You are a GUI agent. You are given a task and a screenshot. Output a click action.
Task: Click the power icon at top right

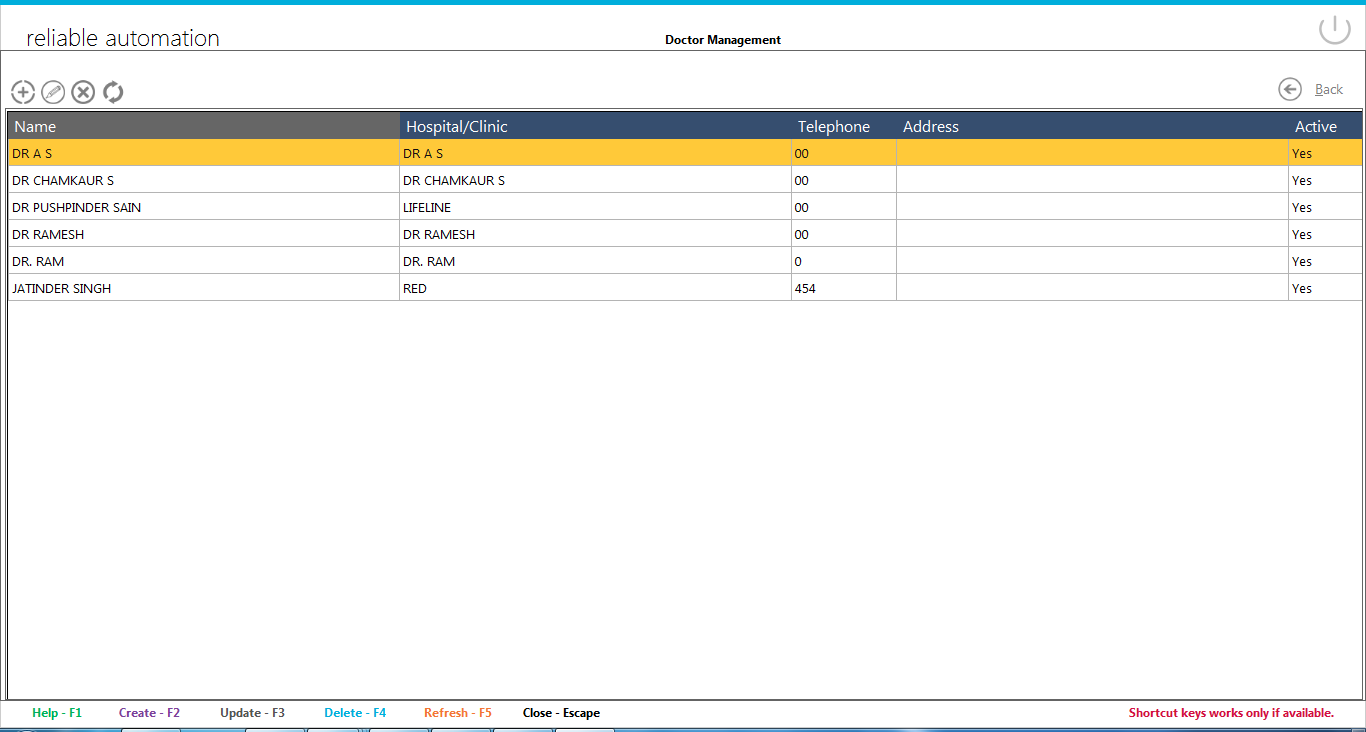click(1335, 30)
